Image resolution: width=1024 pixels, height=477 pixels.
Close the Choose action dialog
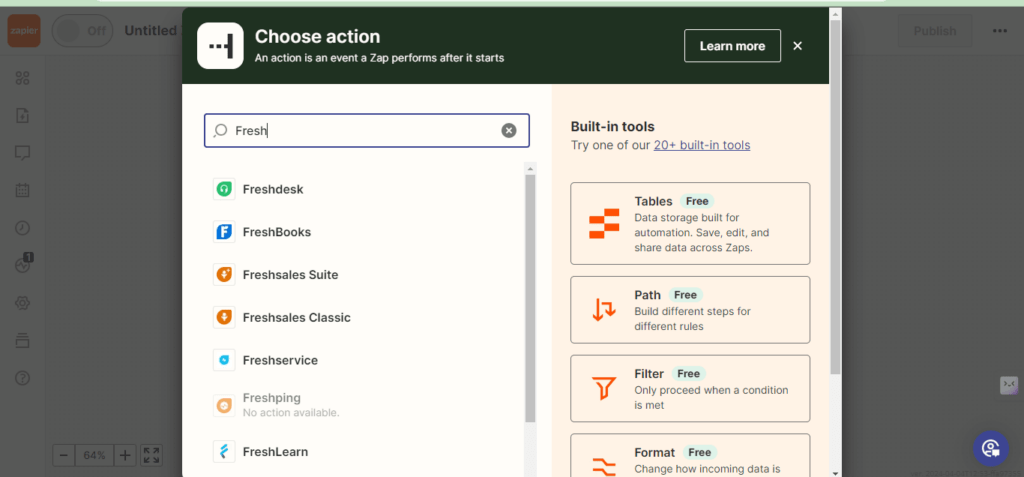(797, 46)
